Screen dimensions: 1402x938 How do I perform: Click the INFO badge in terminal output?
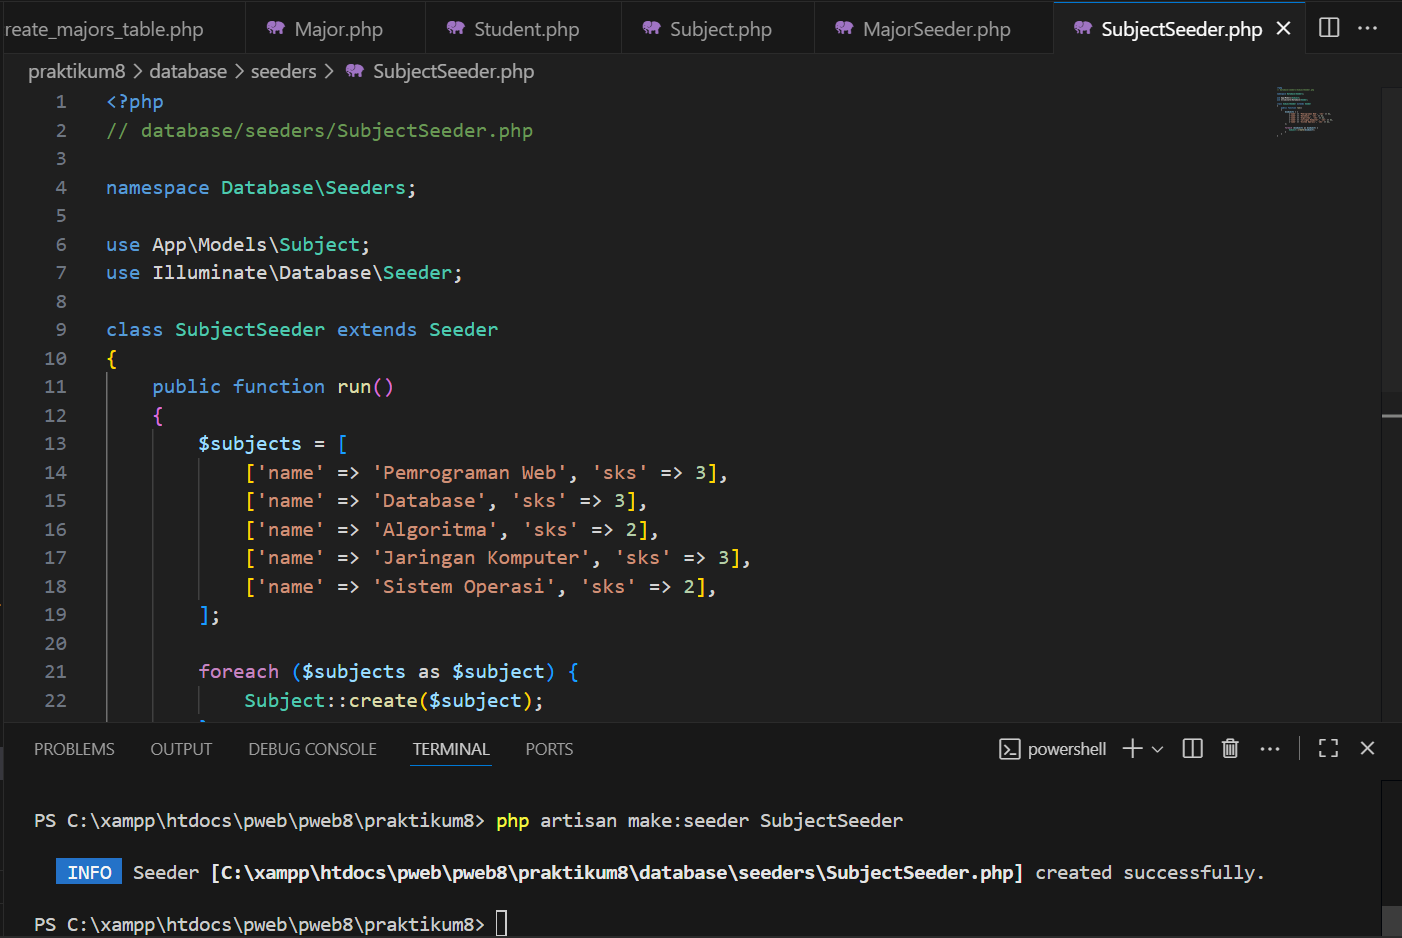coord(89,872)
